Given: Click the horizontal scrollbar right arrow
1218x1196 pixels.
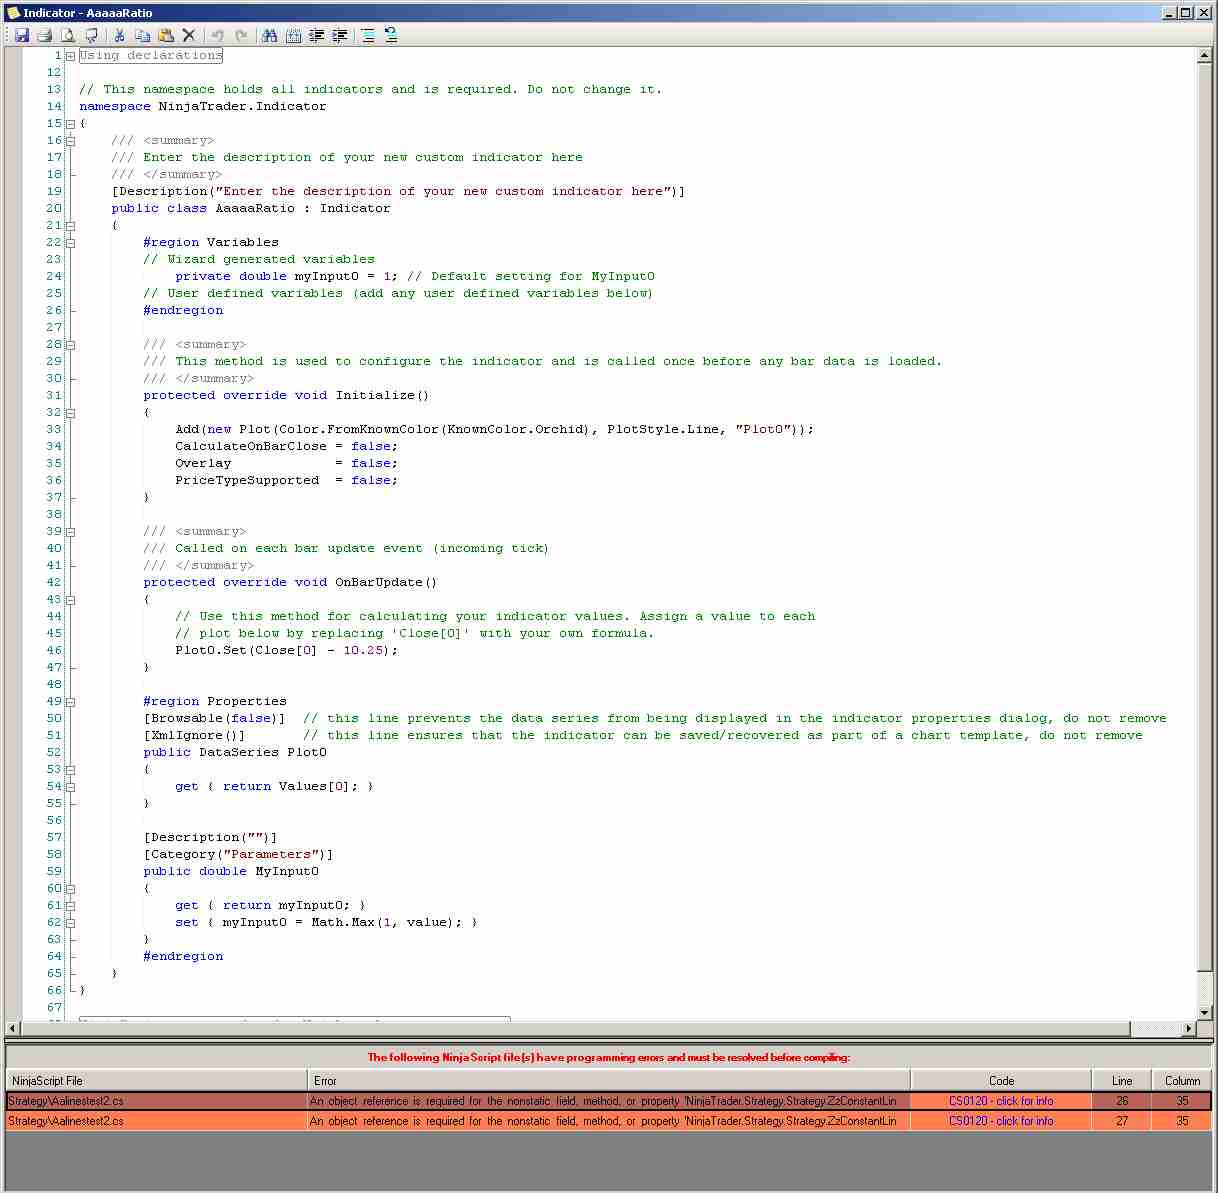Looking at the screenshot, I should (x=1189, y=1028).
